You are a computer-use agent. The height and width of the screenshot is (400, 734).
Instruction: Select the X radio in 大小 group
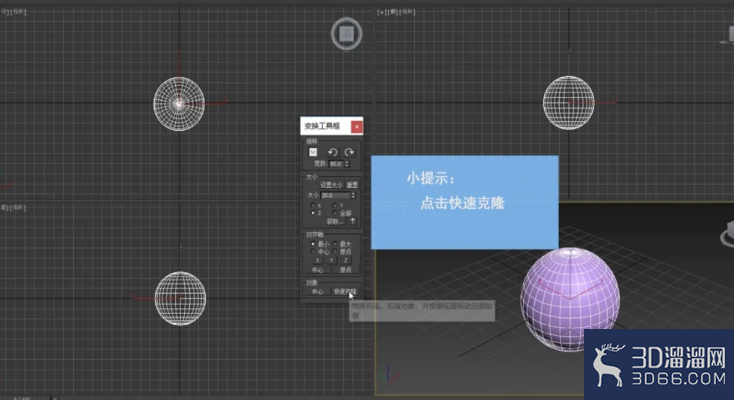[313, 205]
